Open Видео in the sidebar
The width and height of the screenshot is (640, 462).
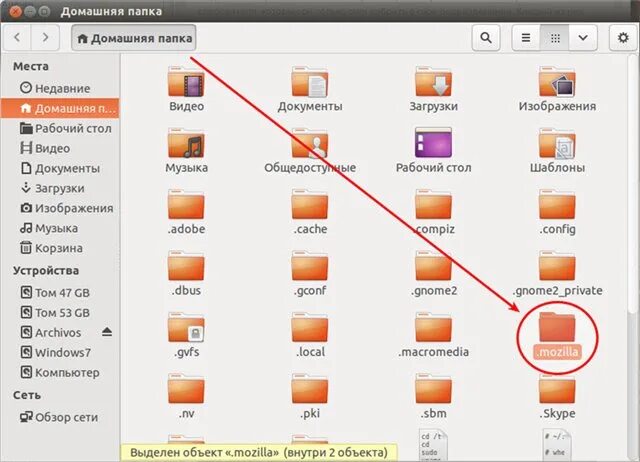[x=60, y=148]
